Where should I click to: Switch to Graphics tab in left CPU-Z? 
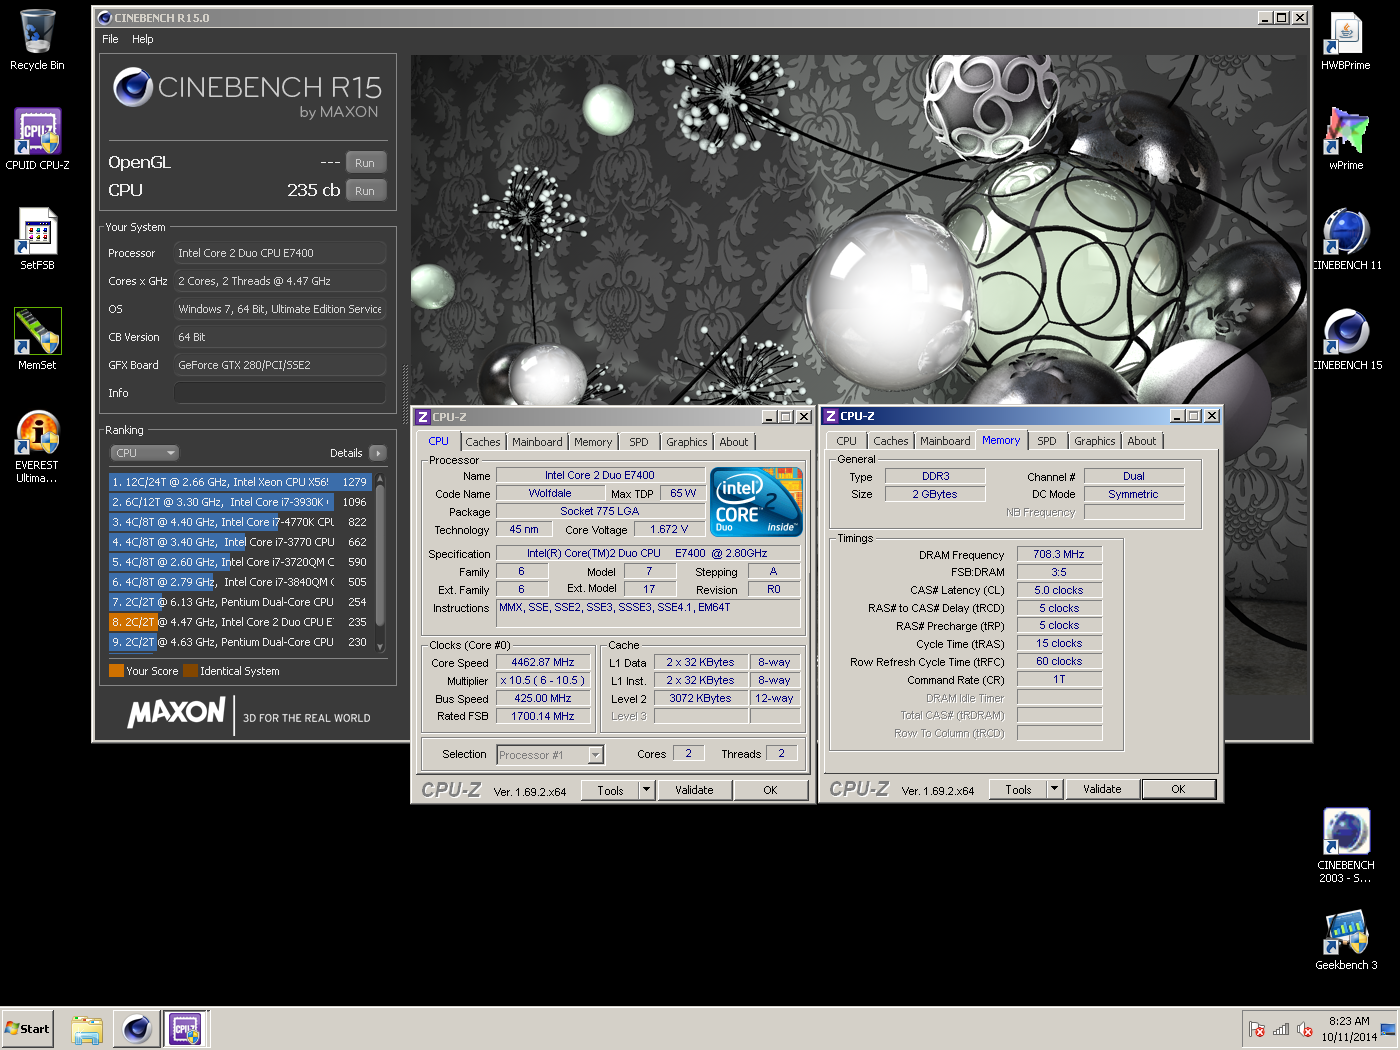[687, 442]
